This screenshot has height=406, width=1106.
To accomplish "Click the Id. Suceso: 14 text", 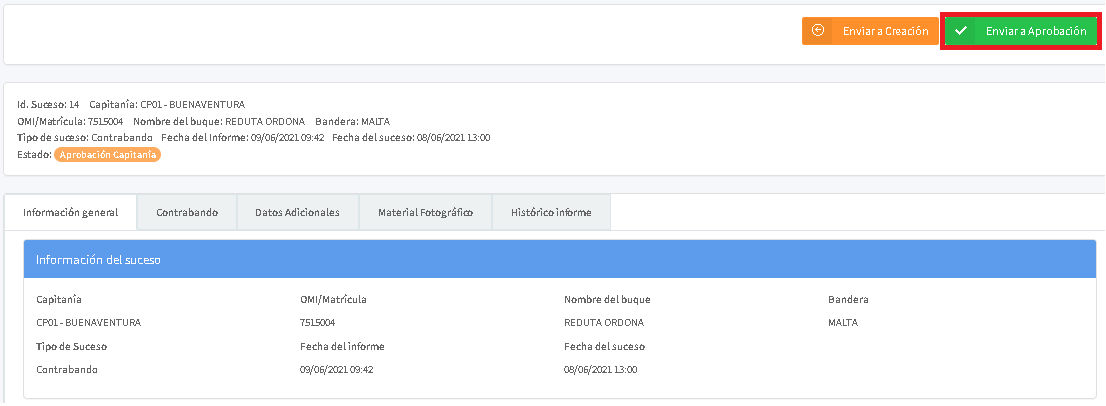I will (x=48, y=104).
